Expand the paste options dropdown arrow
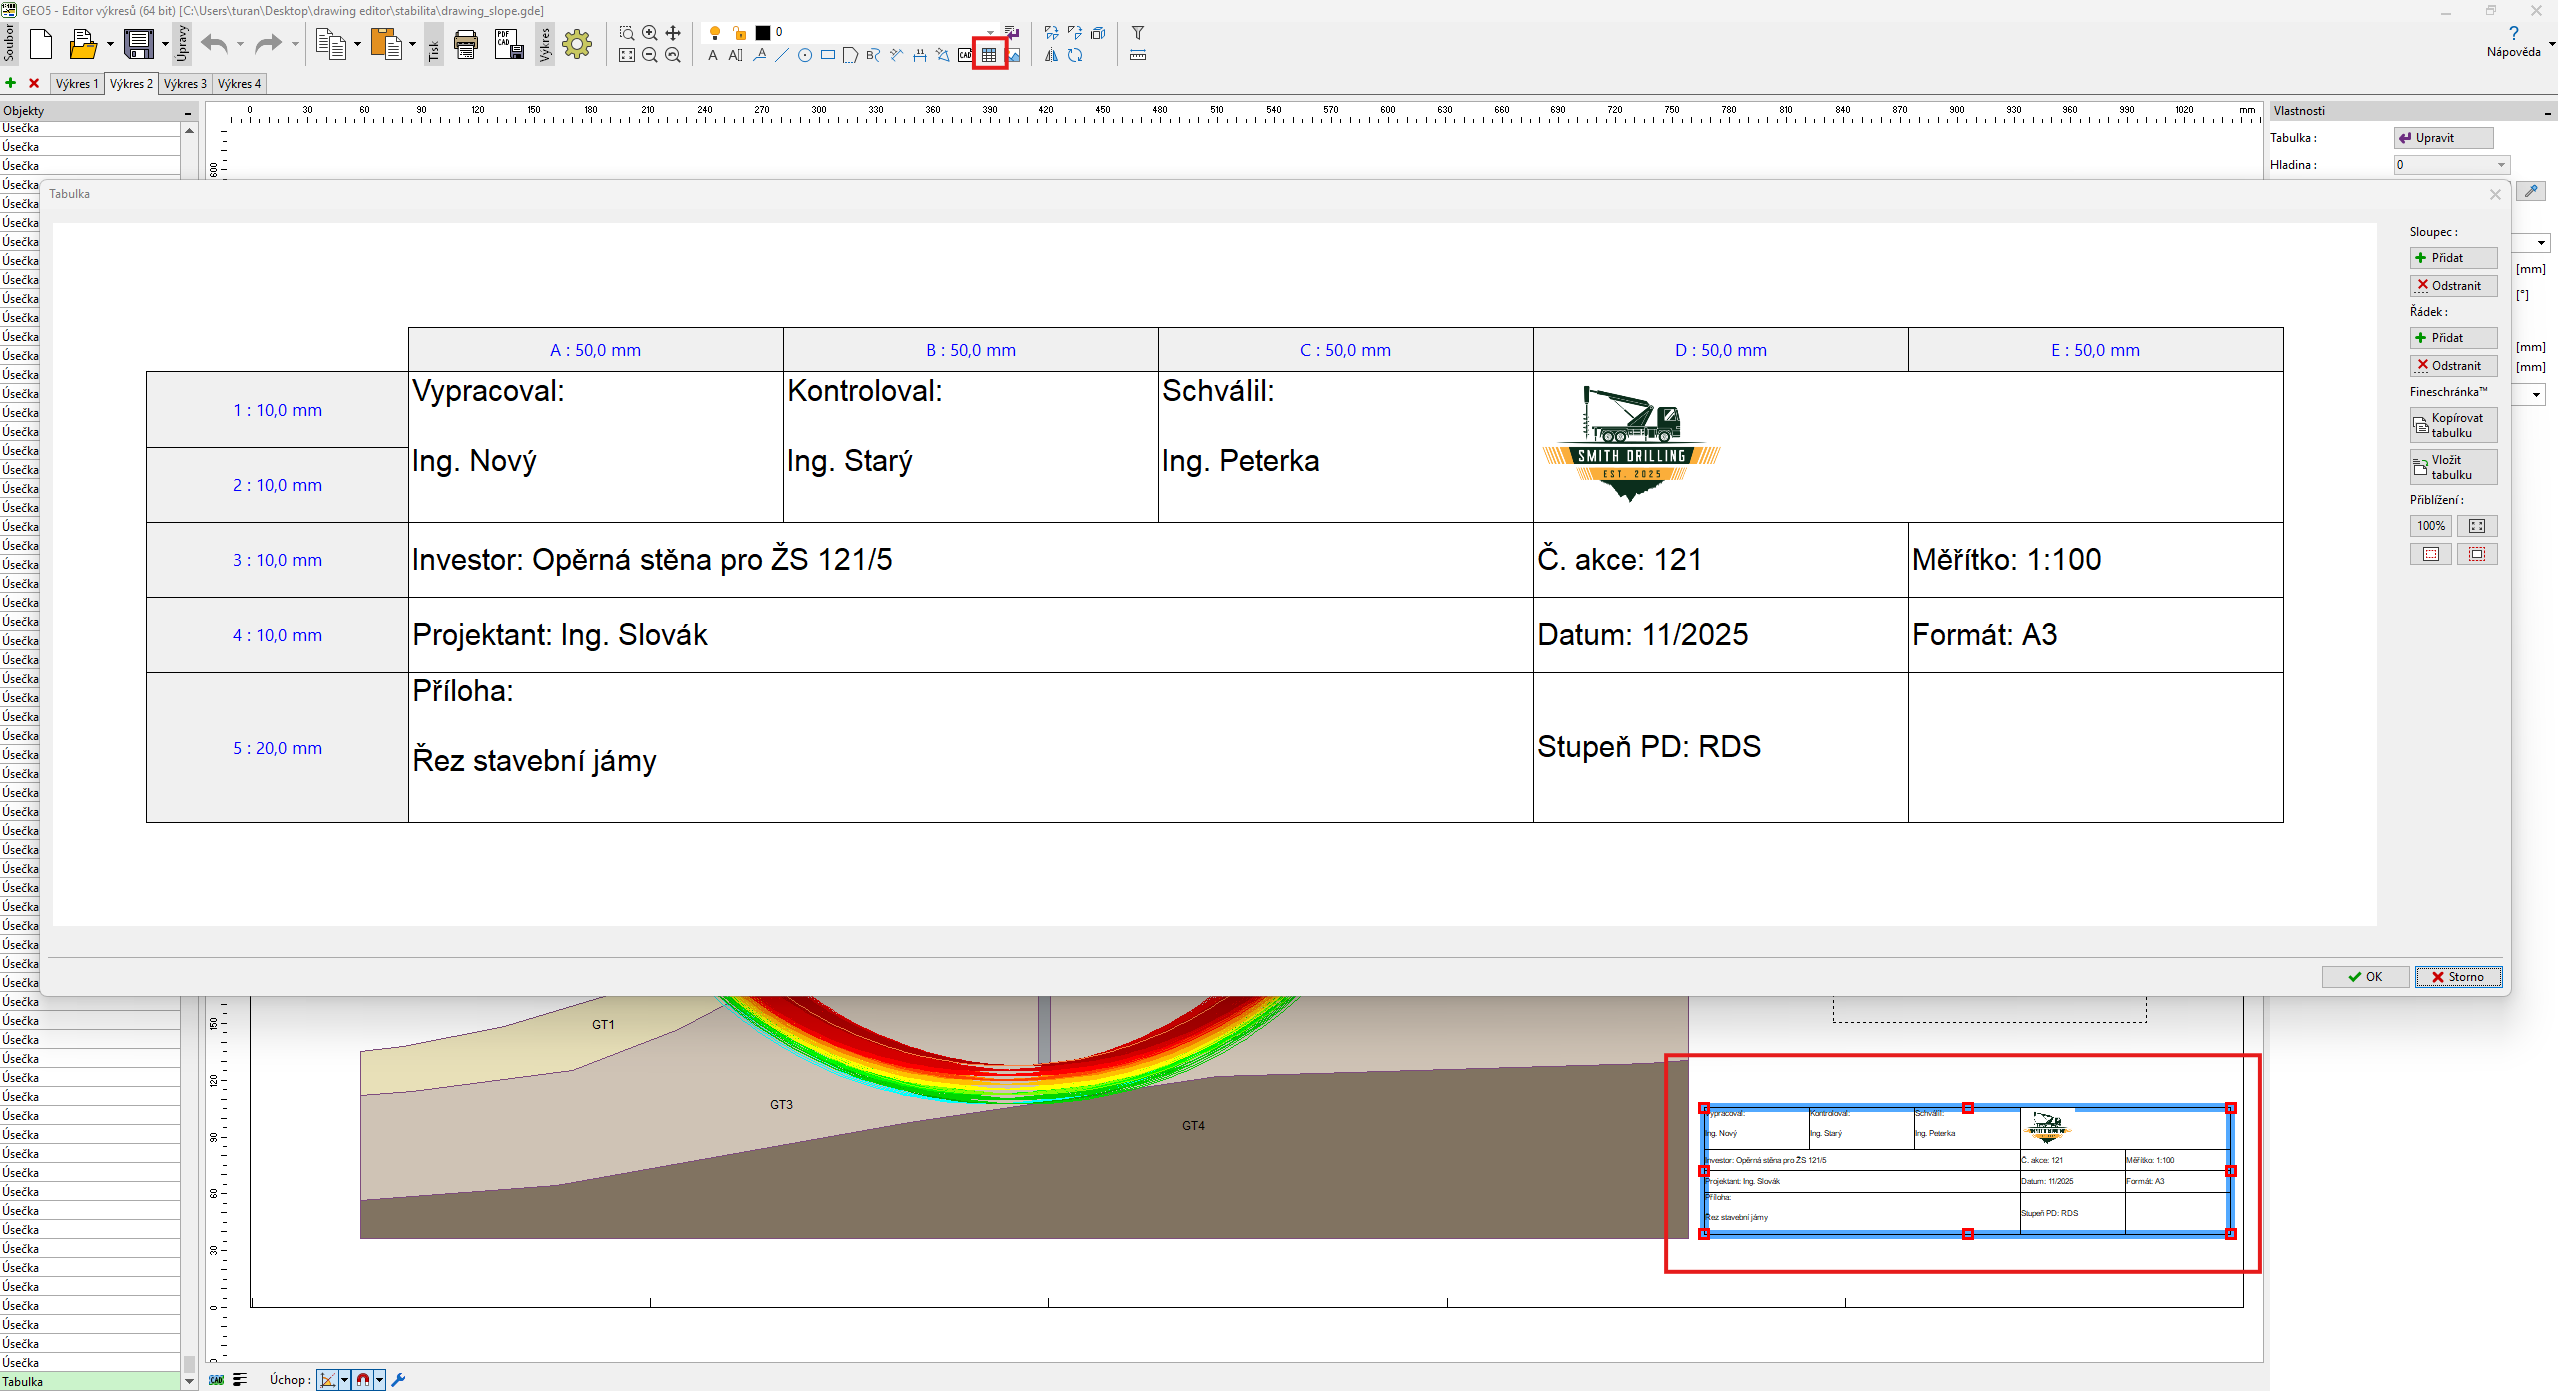The width and height of the screenshot is (2558, 1391). tap(412, 44)
